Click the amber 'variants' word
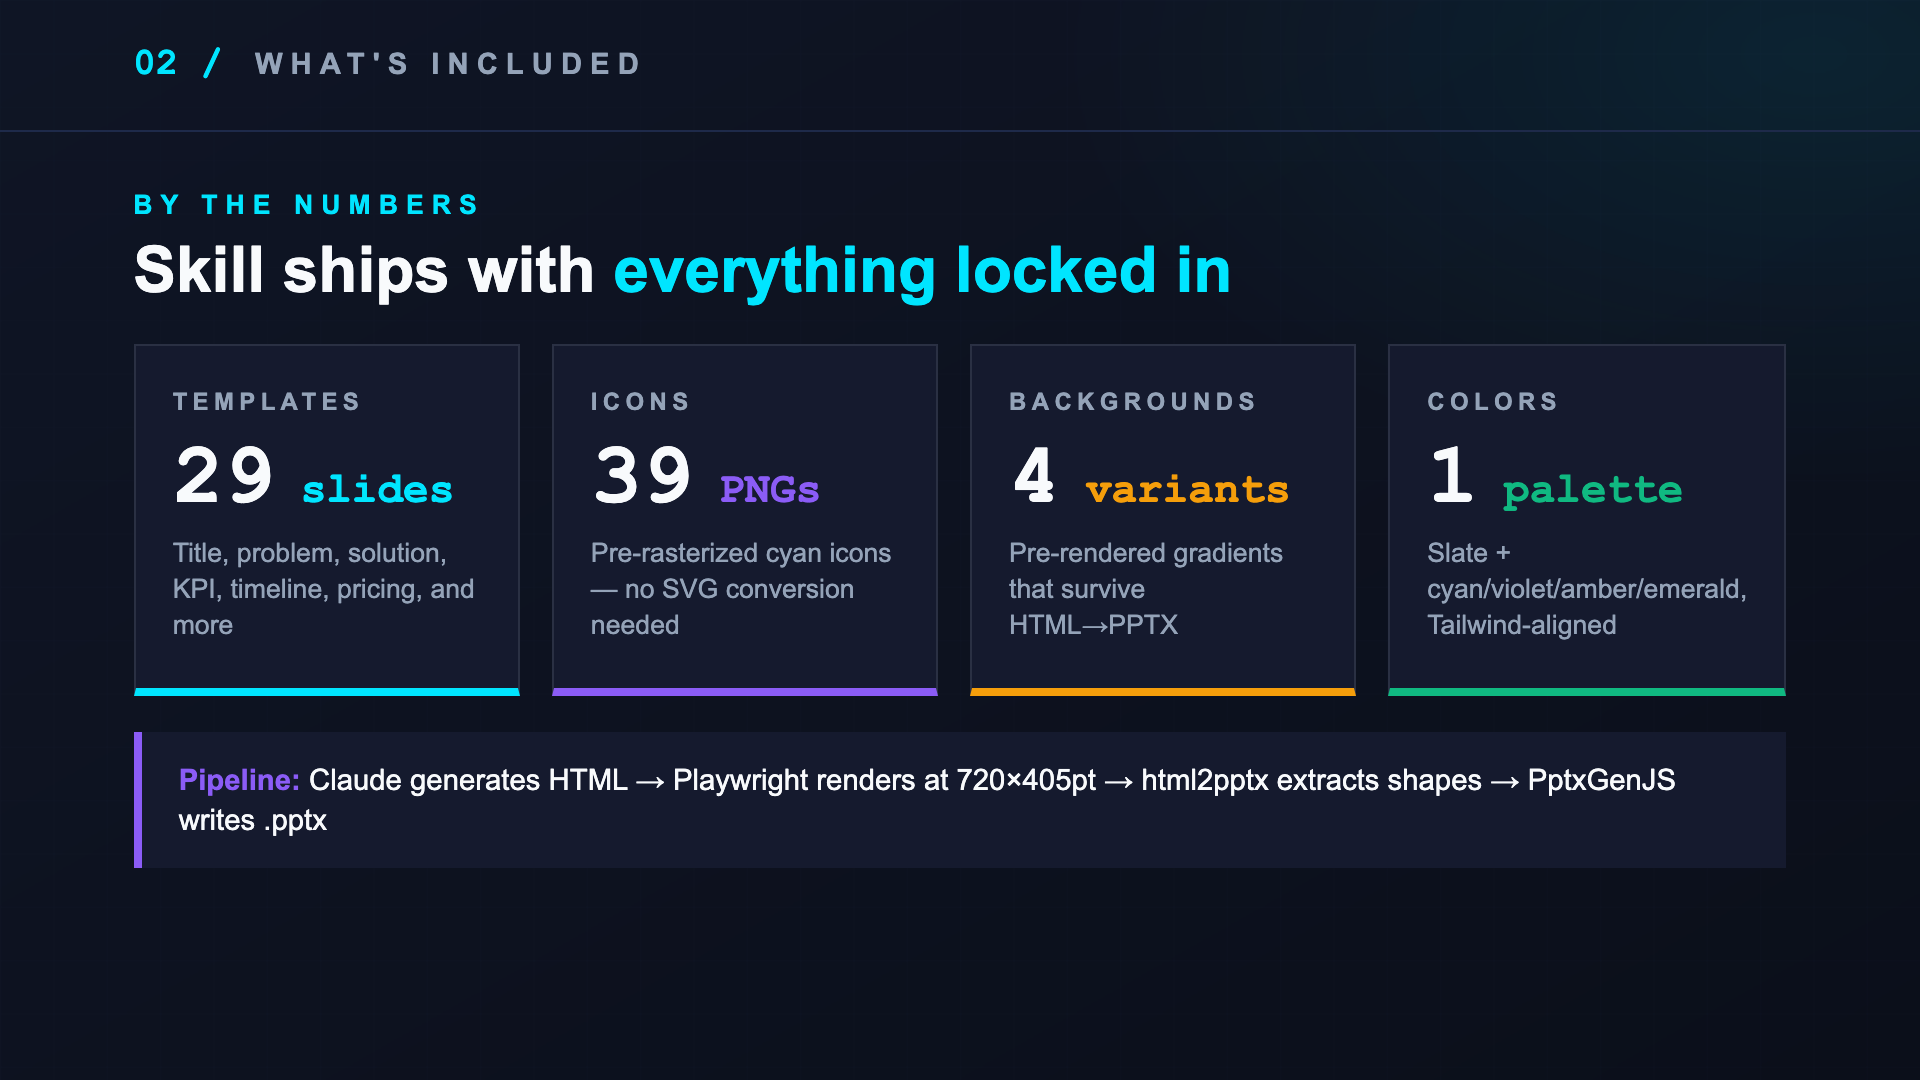Image resolution: width=1920 pixels, height=1080 pixels. point(1187,490)
